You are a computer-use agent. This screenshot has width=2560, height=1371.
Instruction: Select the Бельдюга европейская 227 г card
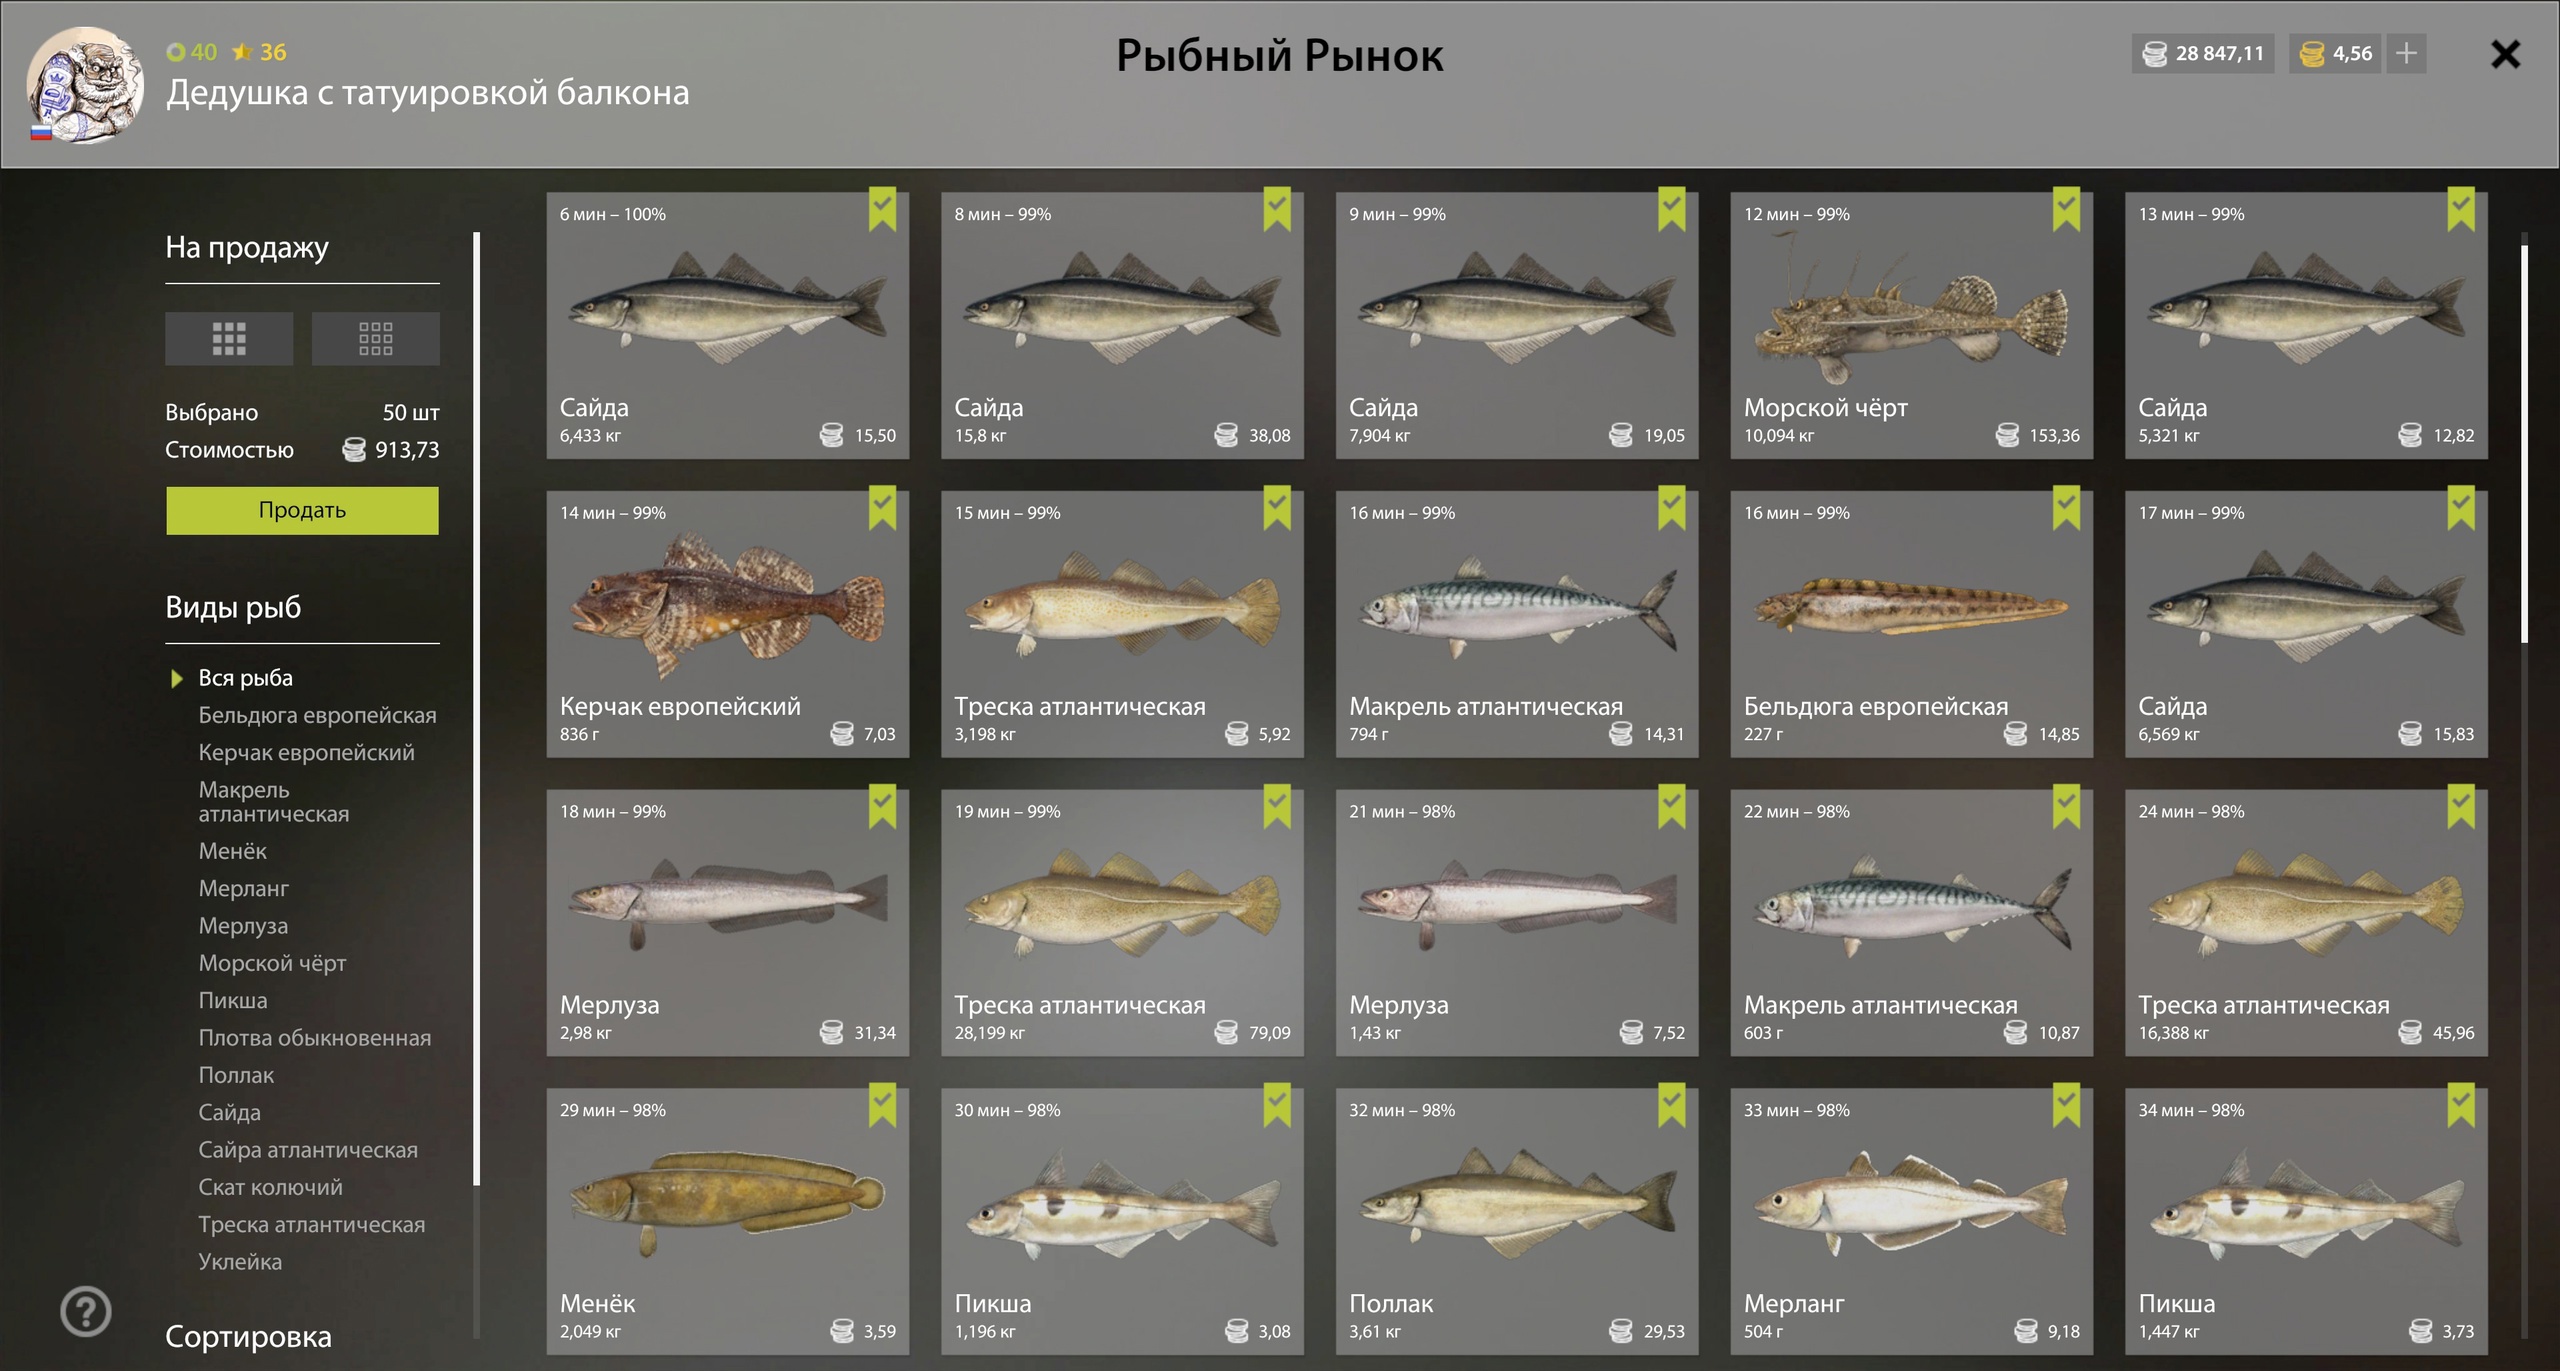pyautogui.click(x=1911, y=624)
